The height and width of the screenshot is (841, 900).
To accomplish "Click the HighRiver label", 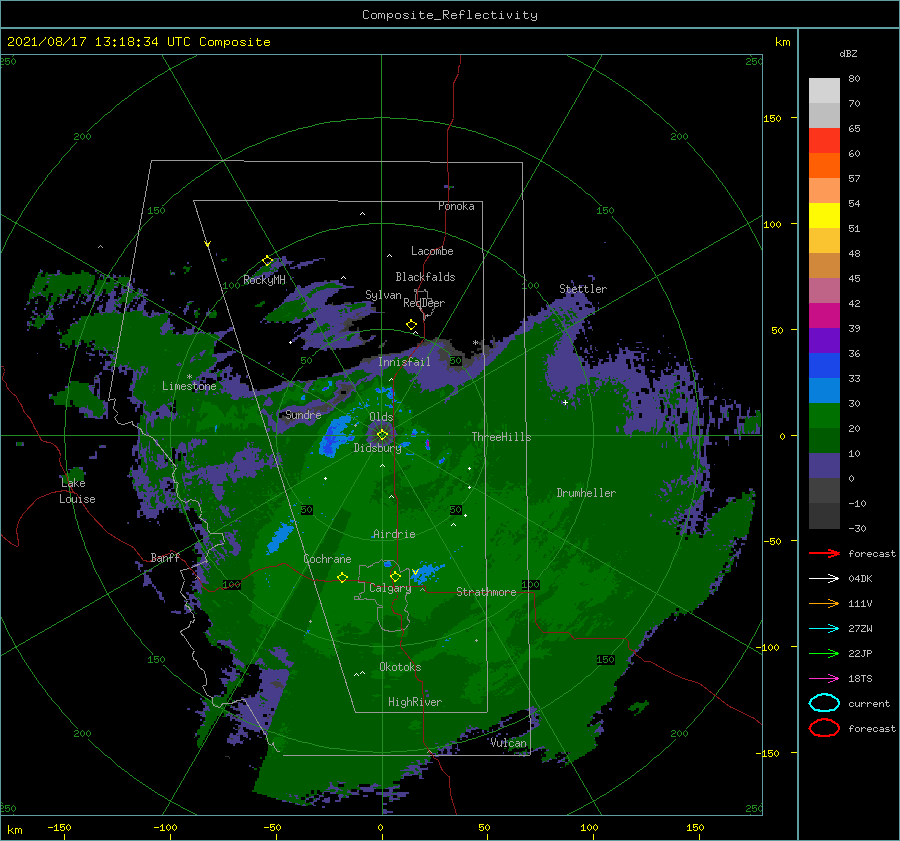I will (x=415, y=702).
